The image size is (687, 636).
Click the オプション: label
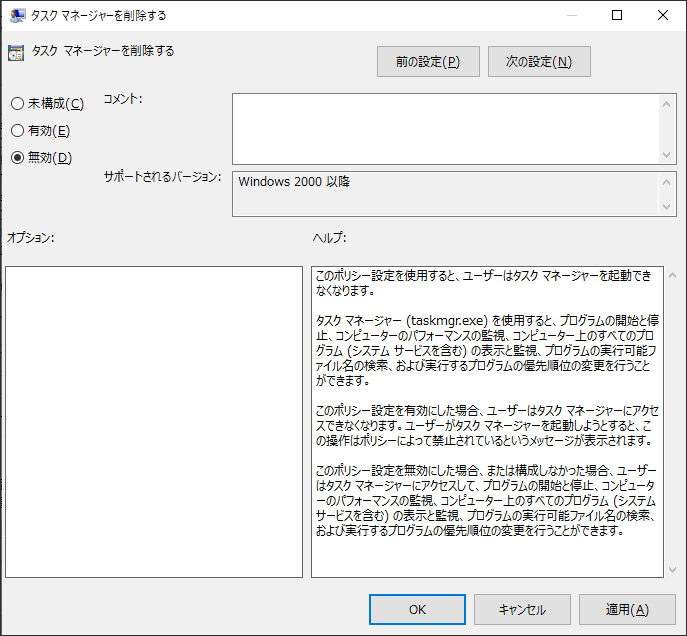[31, 238]
